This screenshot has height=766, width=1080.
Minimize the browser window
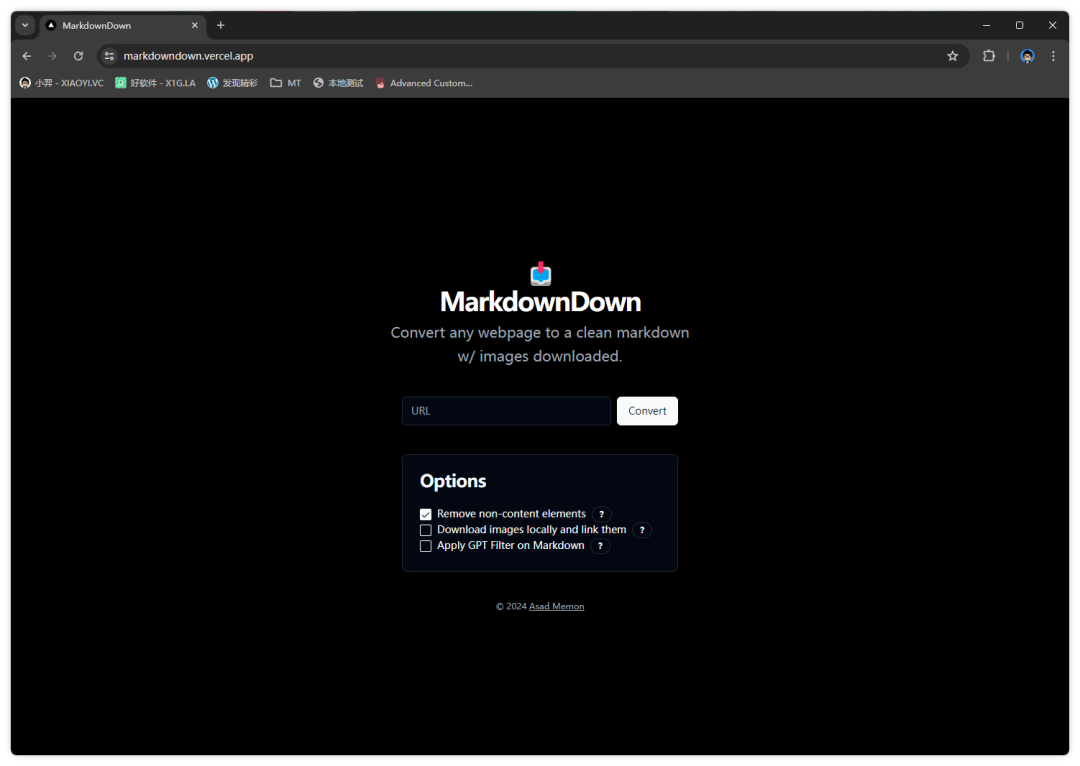point(986,25)
